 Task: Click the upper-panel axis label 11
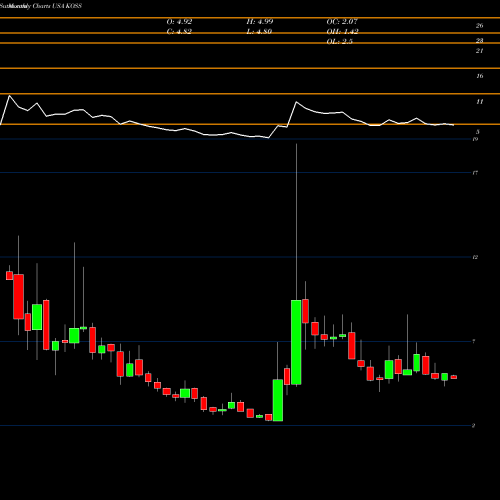(479, 102)
